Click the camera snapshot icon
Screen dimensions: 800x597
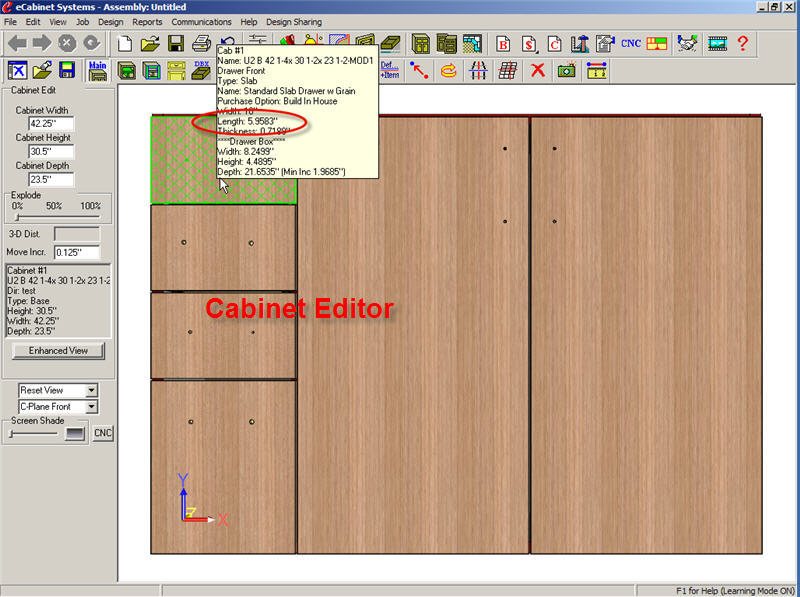566,70
